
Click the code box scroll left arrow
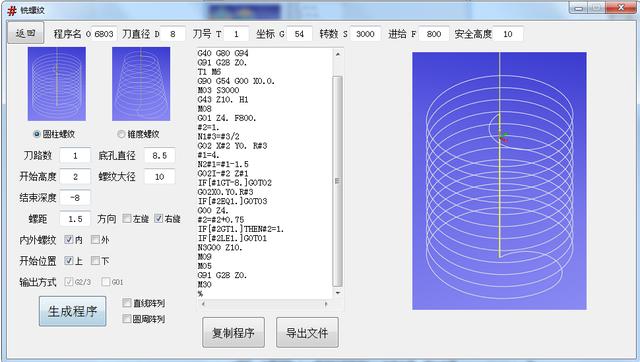tap(203, 304)
